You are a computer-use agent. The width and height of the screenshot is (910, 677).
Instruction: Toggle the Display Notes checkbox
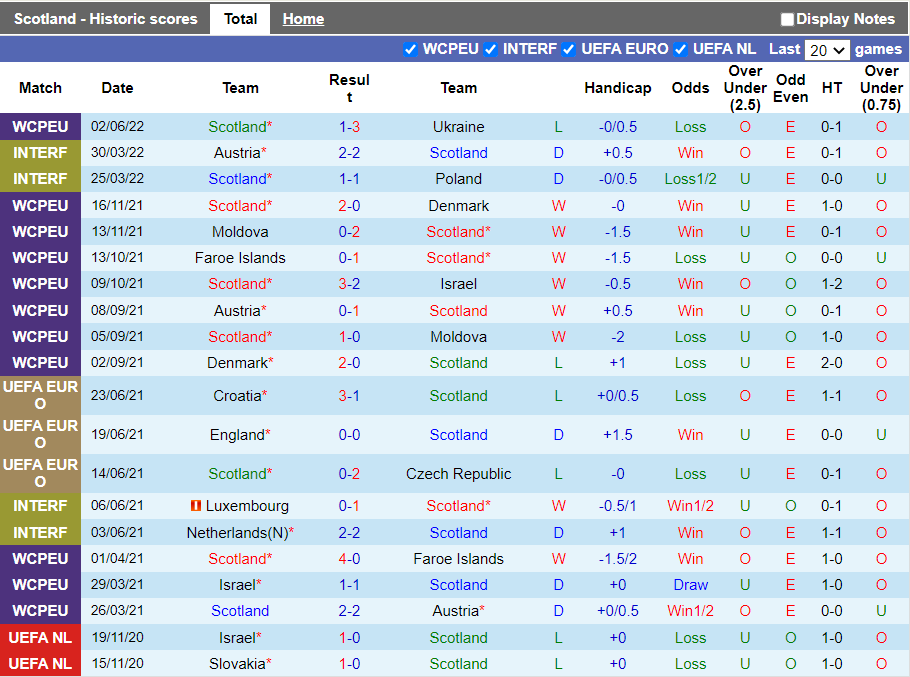pos(786,19)
